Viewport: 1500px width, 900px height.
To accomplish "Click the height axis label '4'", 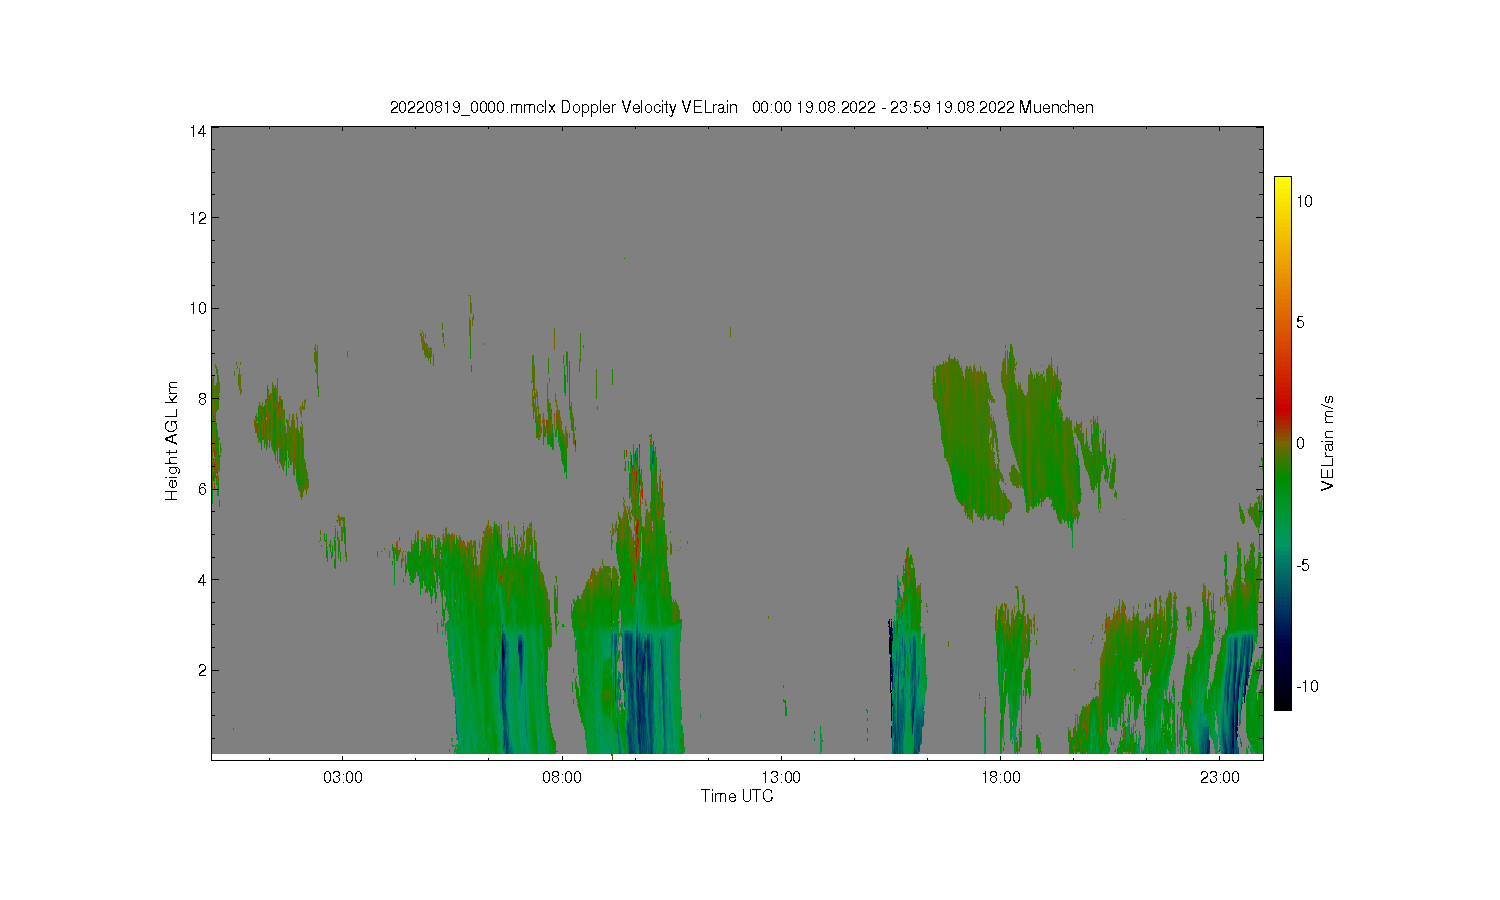I will tap(202, 580).
